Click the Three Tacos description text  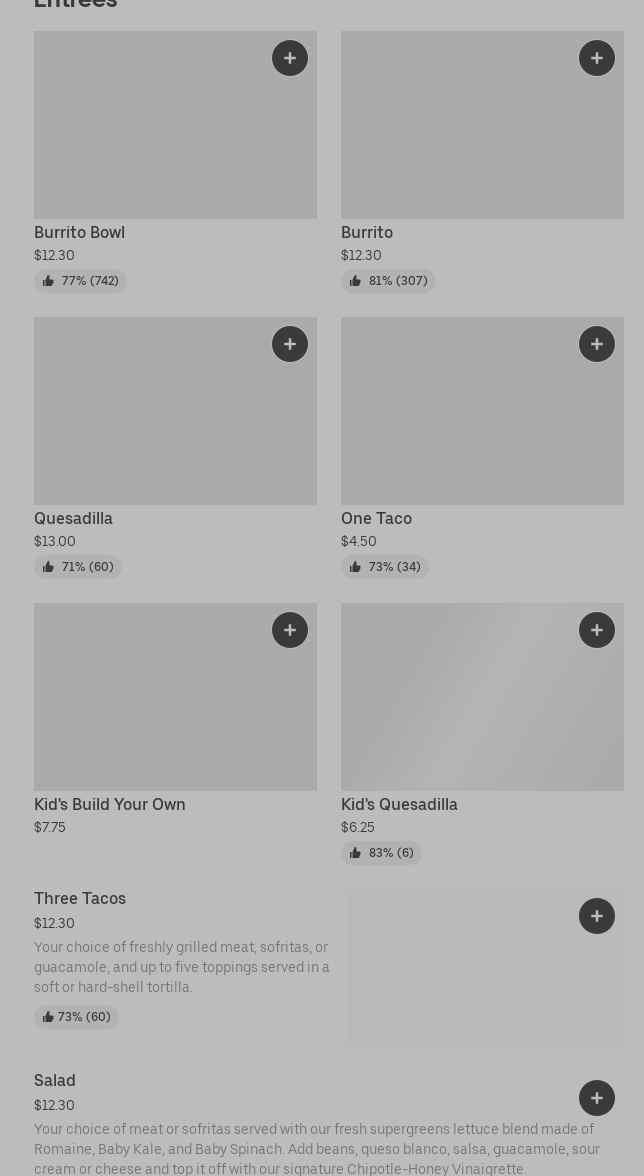click(182, 967)
